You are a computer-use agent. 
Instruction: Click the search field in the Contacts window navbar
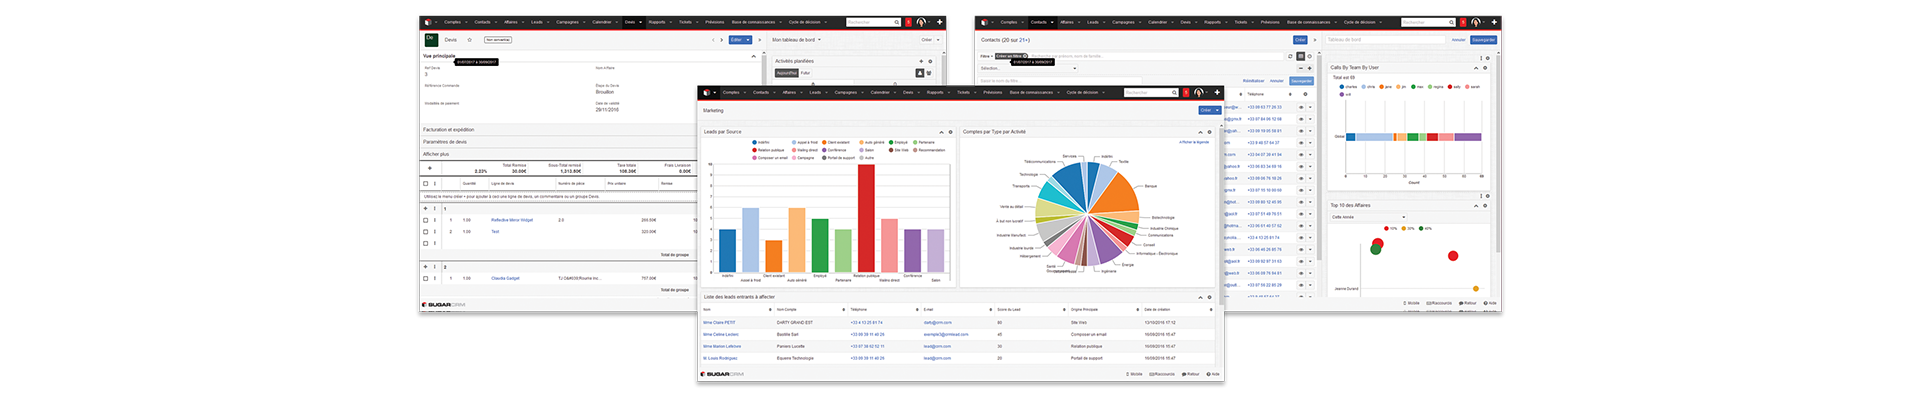(1428, 22)
